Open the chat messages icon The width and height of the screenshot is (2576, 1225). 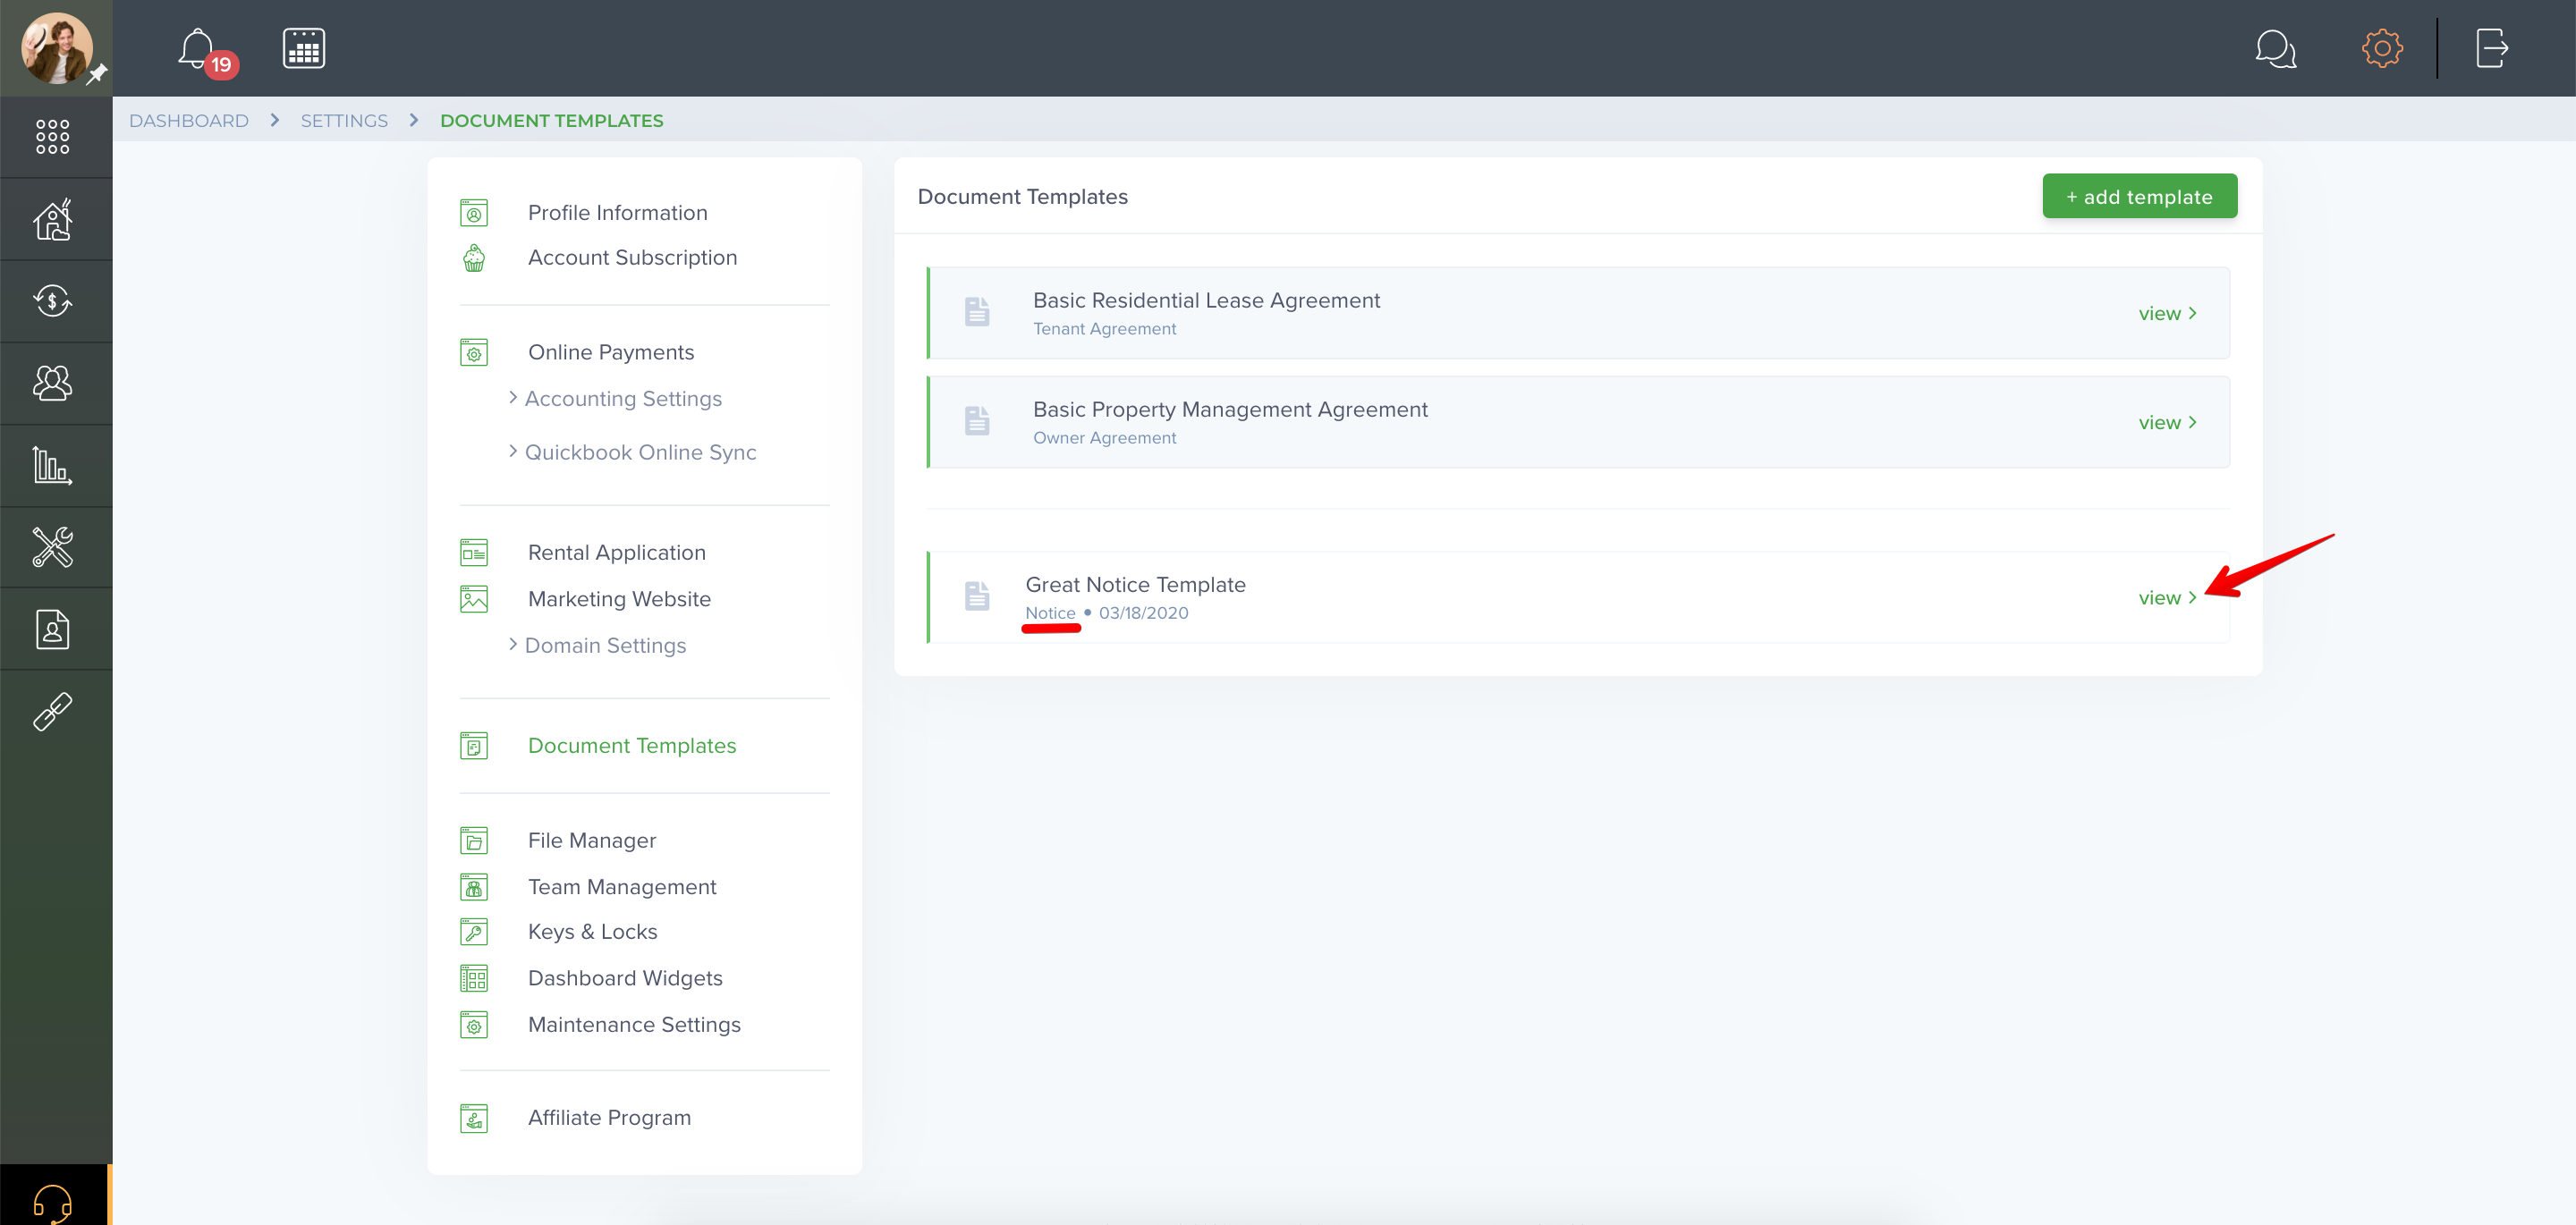[2275, 48]
